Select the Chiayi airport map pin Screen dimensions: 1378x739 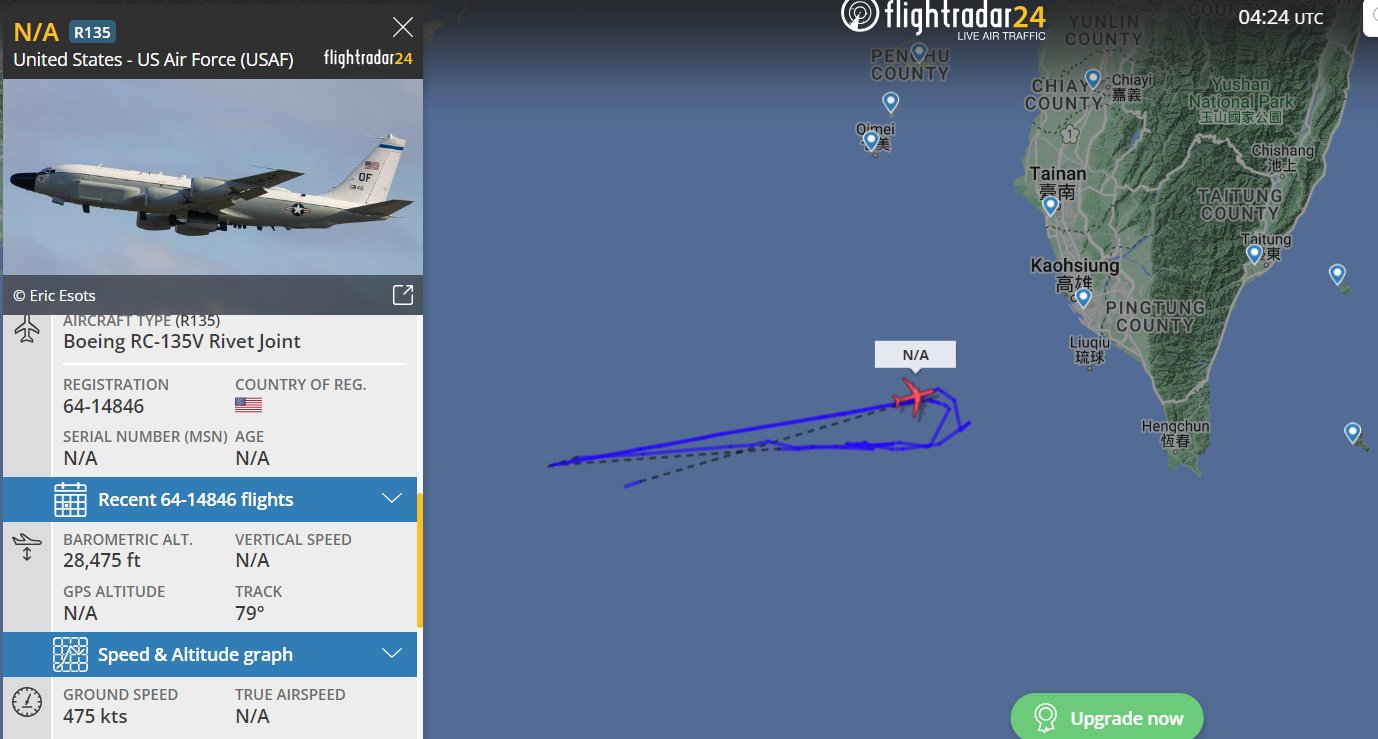1093,78
